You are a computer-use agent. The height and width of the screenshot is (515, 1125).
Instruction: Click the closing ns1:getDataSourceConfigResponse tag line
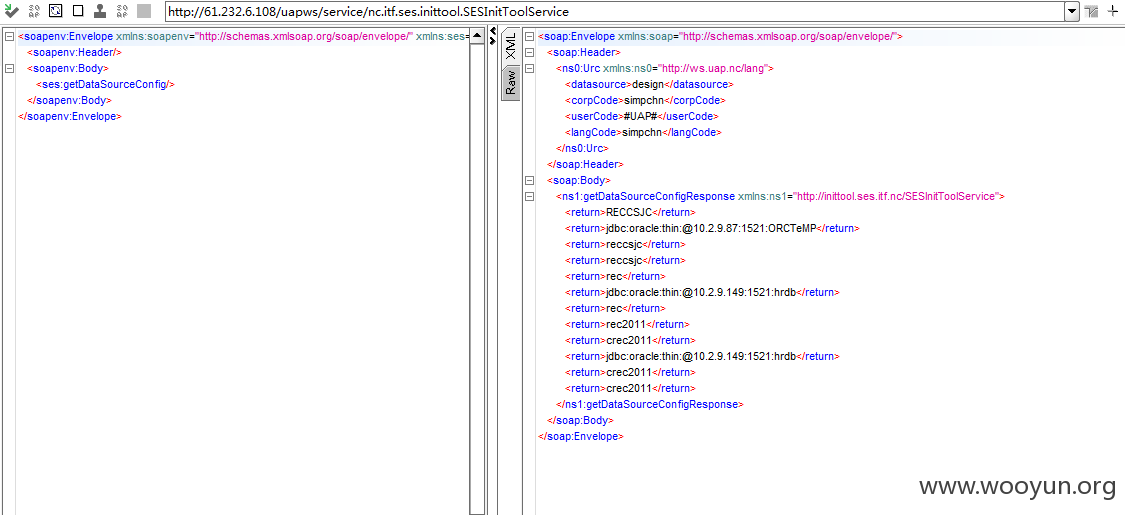(649, 405)
